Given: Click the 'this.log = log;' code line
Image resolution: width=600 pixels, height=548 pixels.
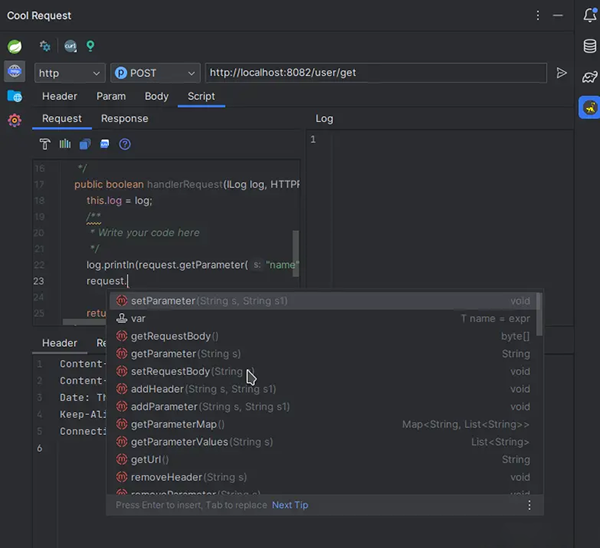Looking at the screenshot, I should (x=119, y=201).
